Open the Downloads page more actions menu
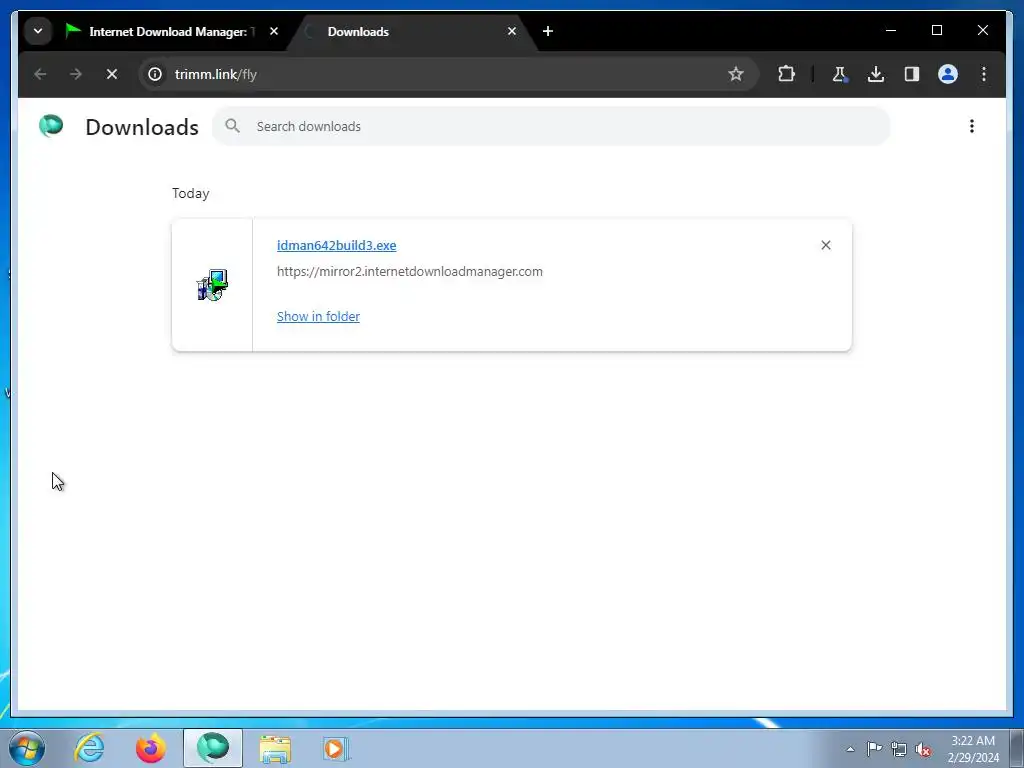1024x768 pixels. (972, 126)
